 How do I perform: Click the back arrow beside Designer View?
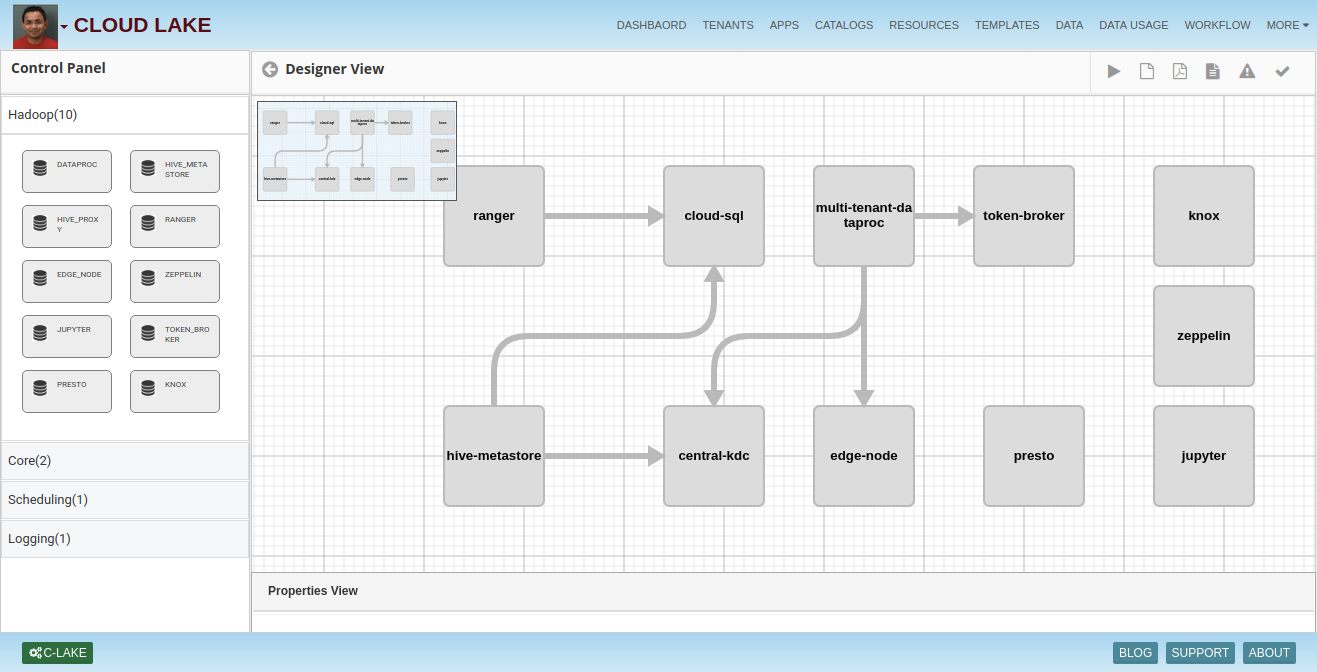(x=270, y=69)
